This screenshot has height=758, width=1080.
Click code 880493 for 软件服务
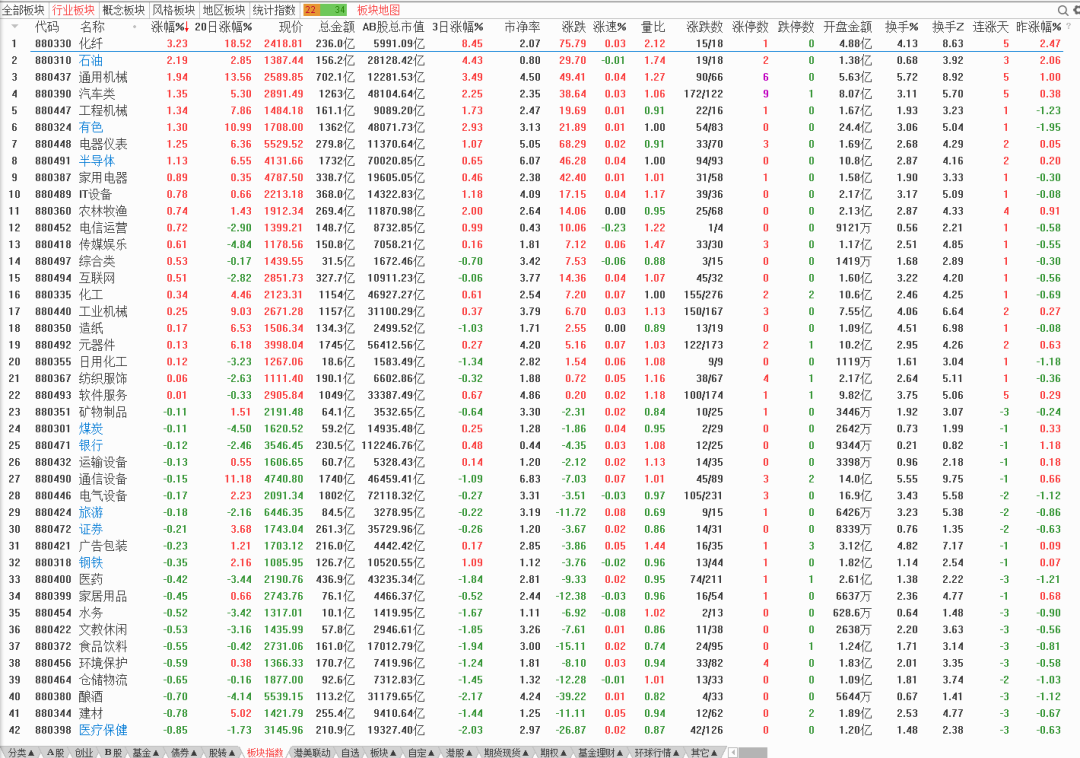53,395
